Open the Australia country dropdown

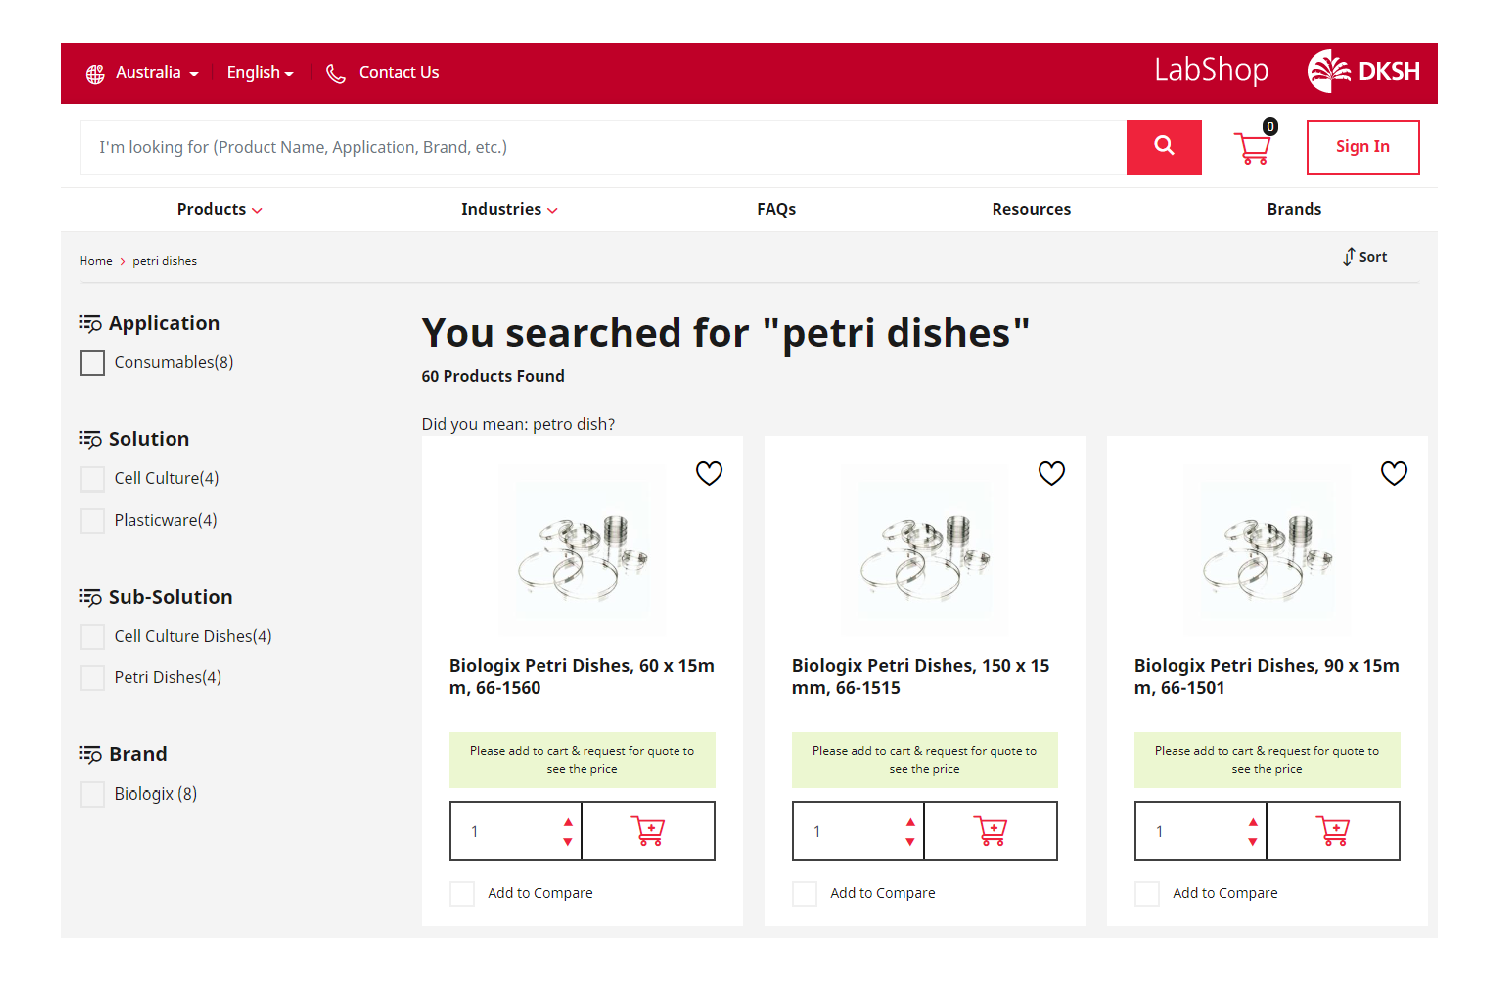(143, 73)
